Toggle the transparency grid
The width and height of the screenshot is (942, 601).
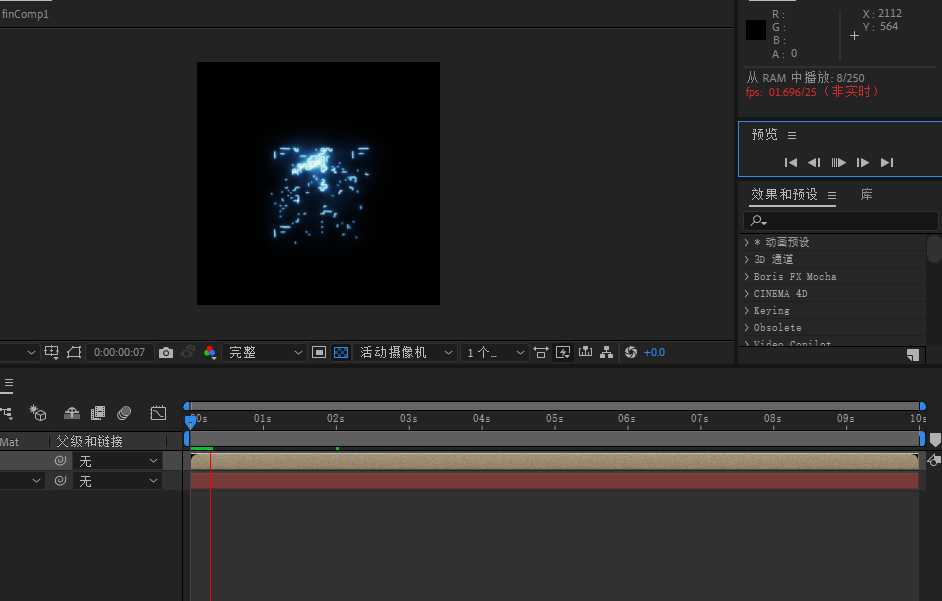point(341,352)
